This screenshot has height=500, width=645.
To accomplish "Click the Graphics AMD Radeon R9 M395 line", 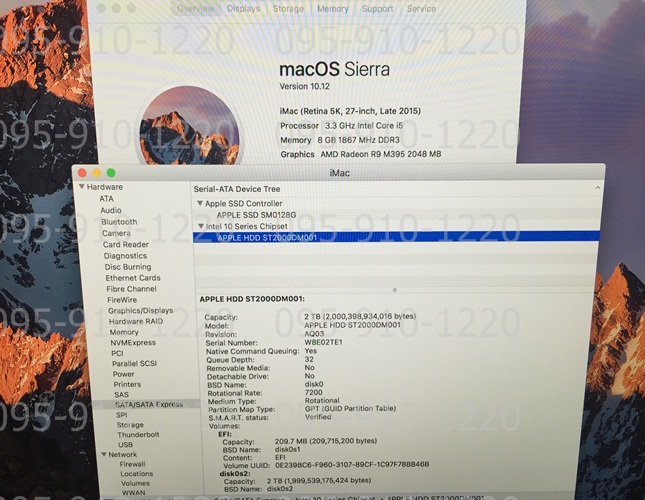I will [361, 154].
